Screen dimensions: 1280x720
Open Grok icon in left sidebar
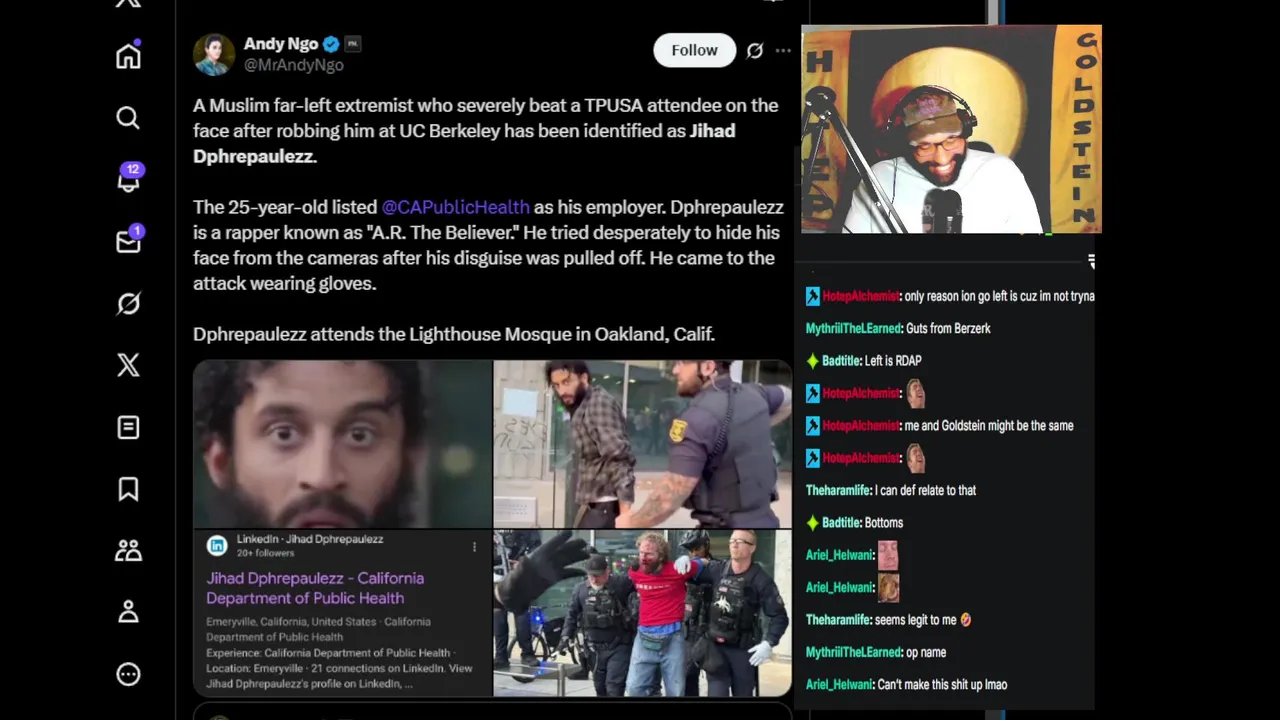click(128, 303)
